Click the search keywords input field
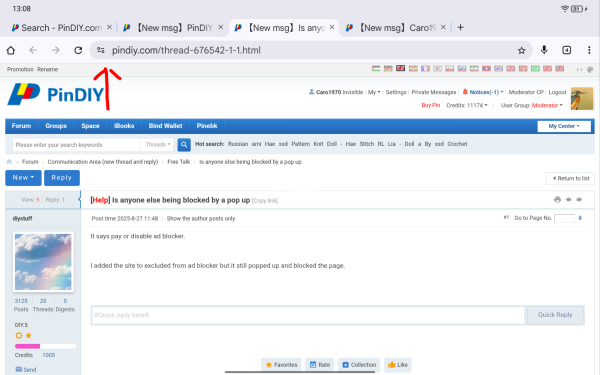 pyautogui.click(x=77, y=145)
